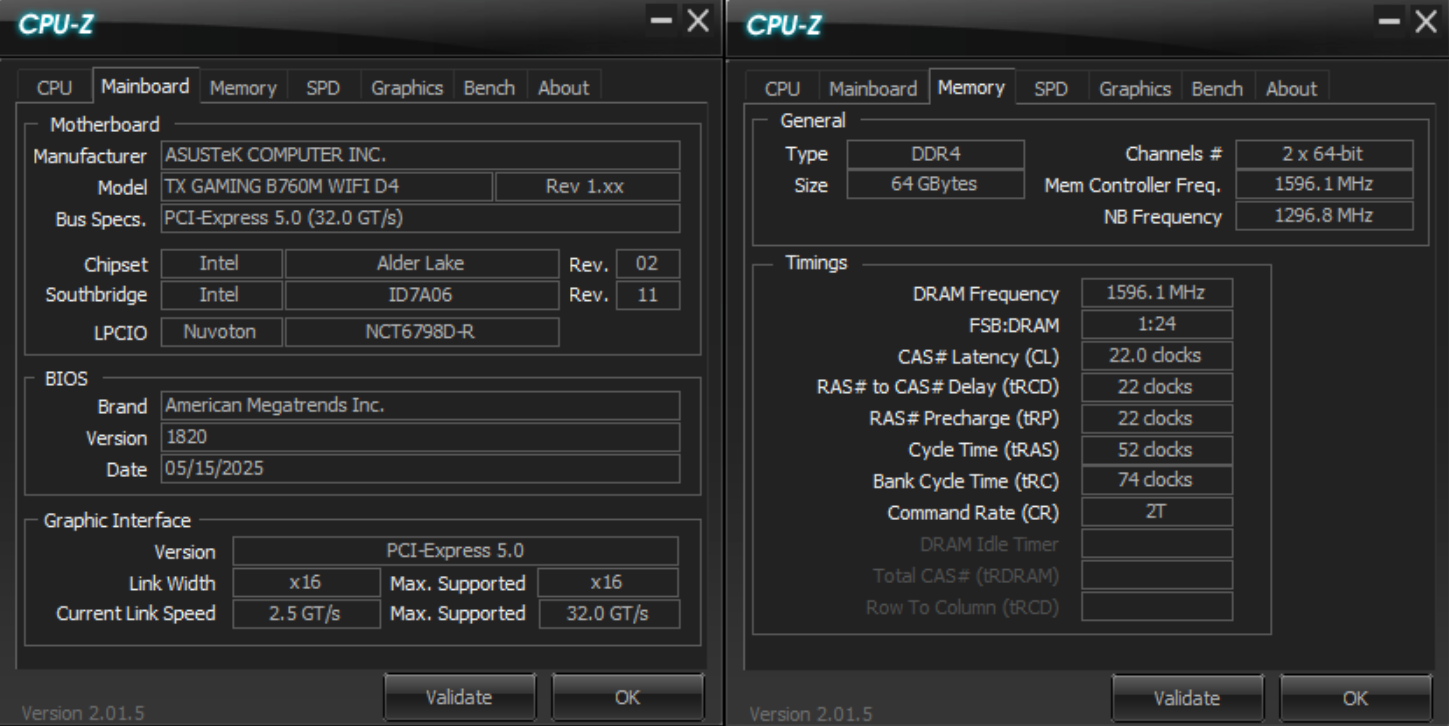The width and height of the screenshot is (1449, 726).
Task: Close the CPU-Z window showing Memory timings
Action: click(1424, 21)
